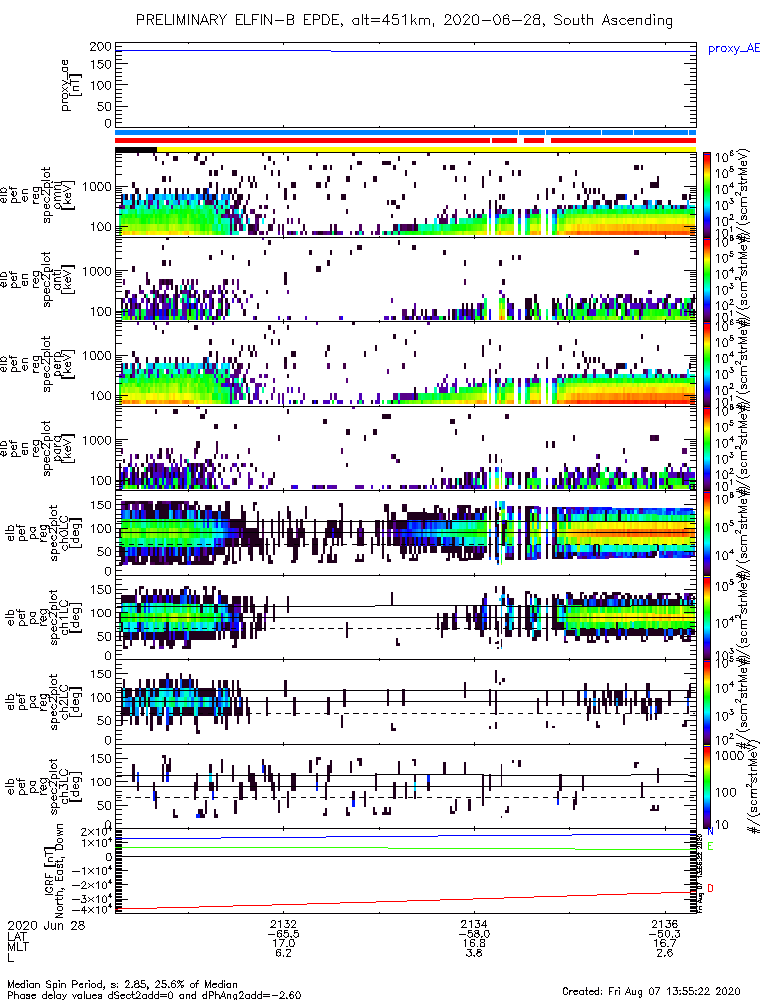775x1000 pixels.
Task: Click latitude value -65.5
Action: (x=283, y=934)
